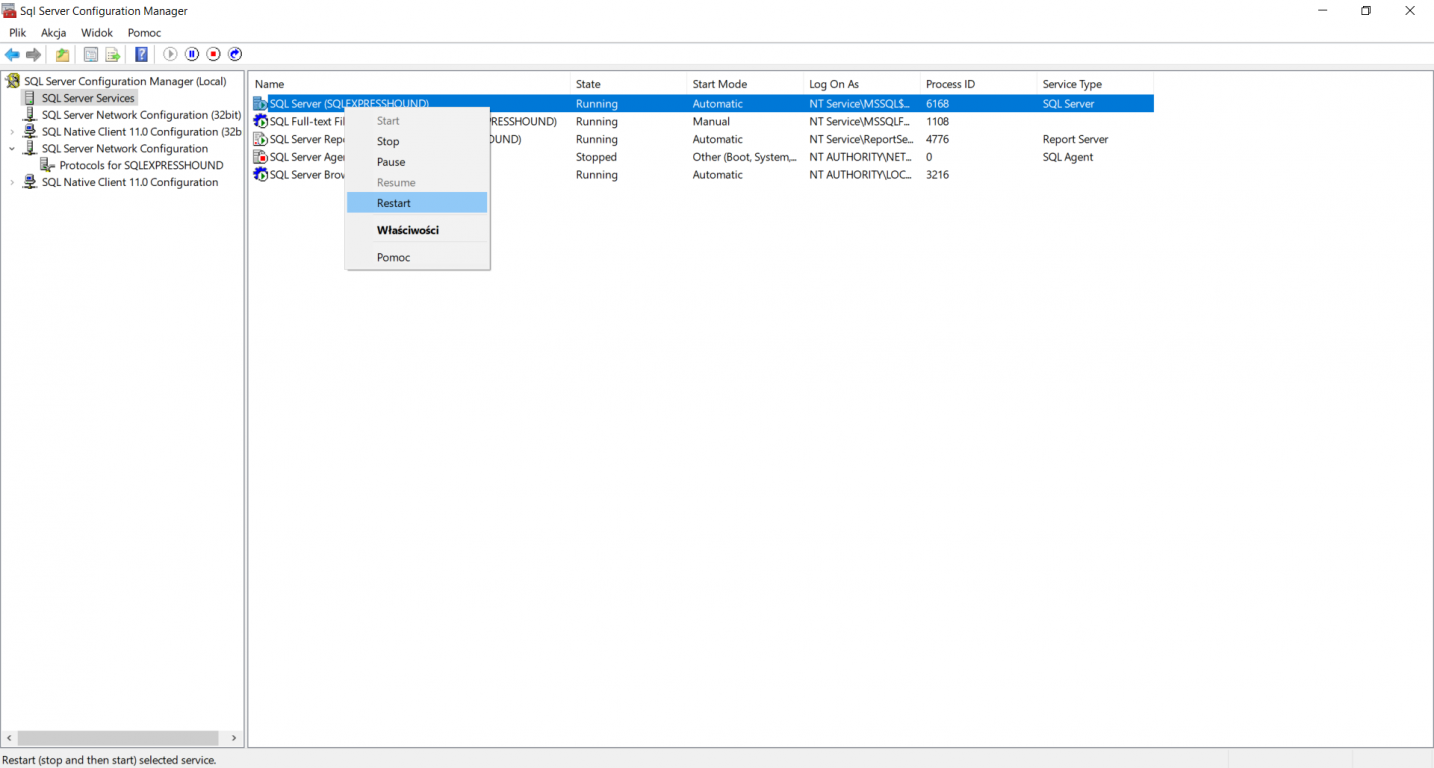Click the NT AUTHORITY\LOC... log on cell
1434x768 pixels.
pyautogui.click(x=861, y=174)
